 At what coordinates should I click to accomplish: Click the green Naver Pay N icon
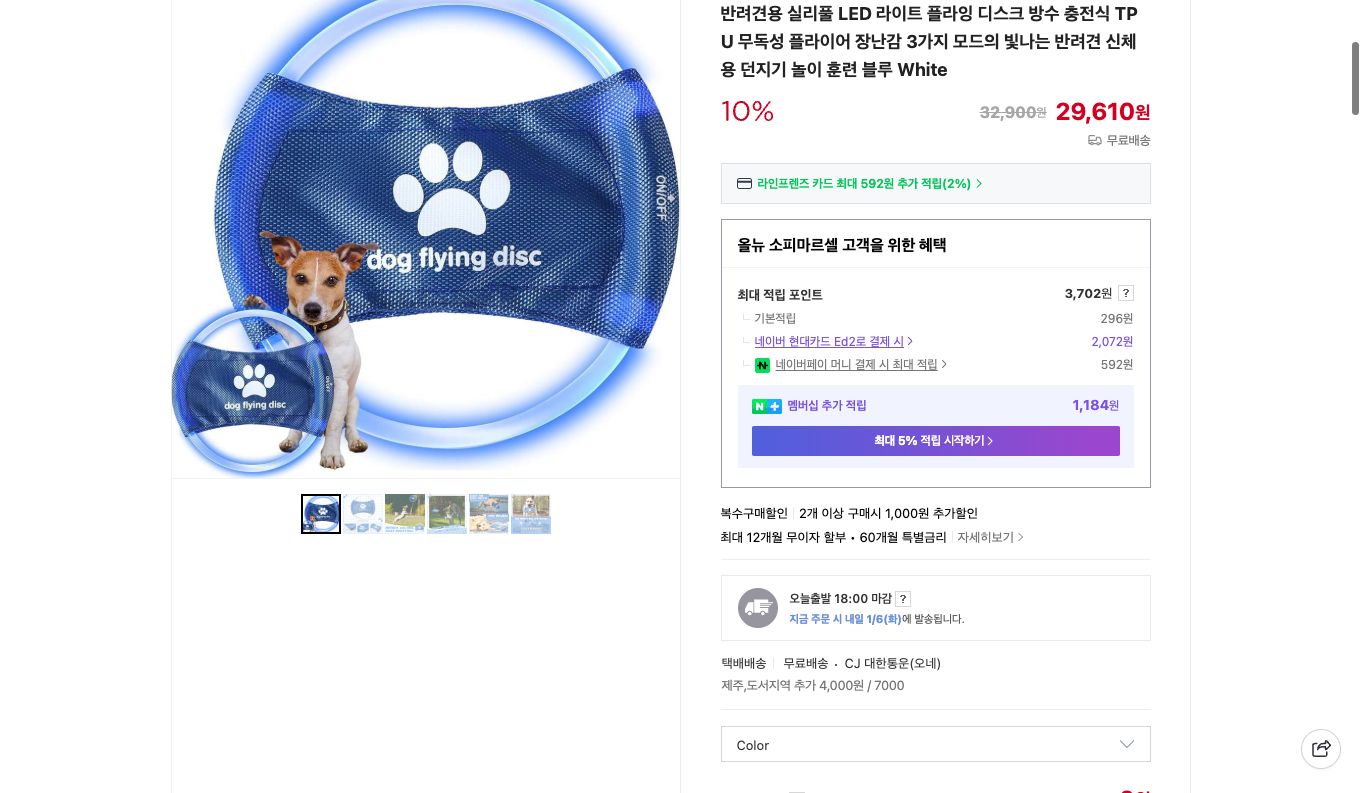[762, 365]
